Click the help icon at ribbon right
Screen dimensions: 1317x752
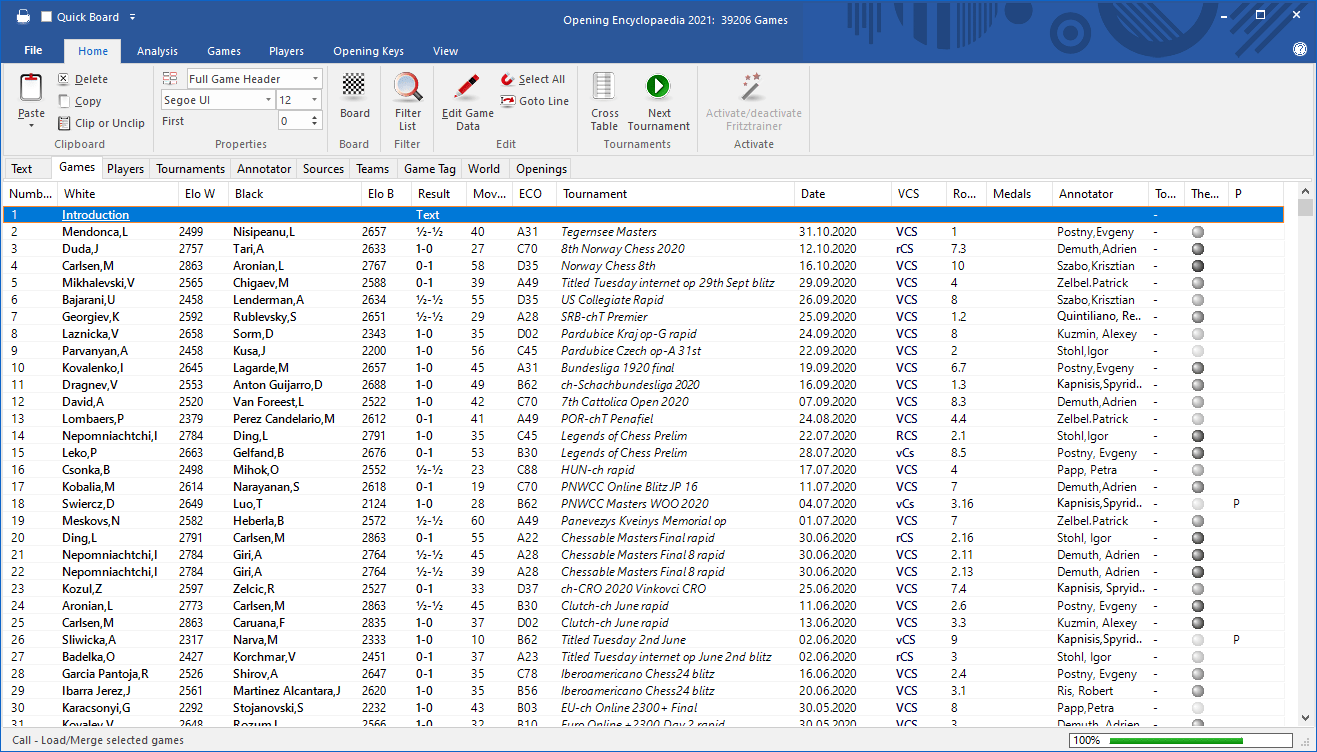pyautogui.click(x=1299, y=49)
